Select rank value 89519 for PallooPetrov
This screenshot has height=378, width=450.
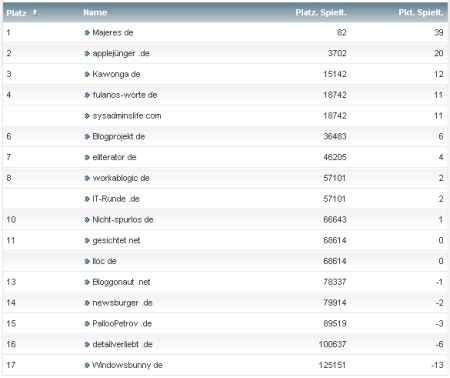335,323
